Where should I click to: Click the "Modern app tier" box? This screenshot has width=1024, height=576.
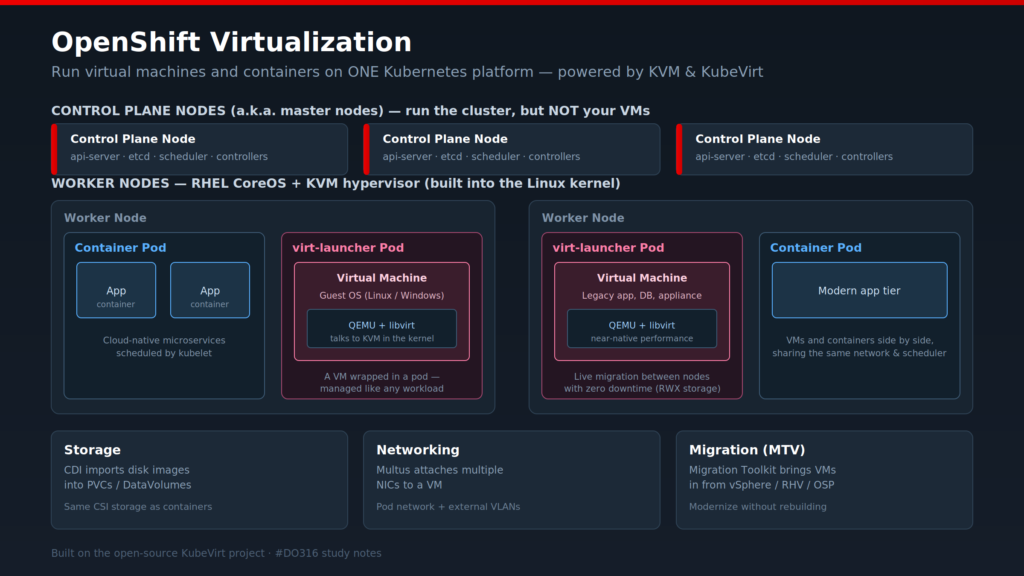pos(859,290)
